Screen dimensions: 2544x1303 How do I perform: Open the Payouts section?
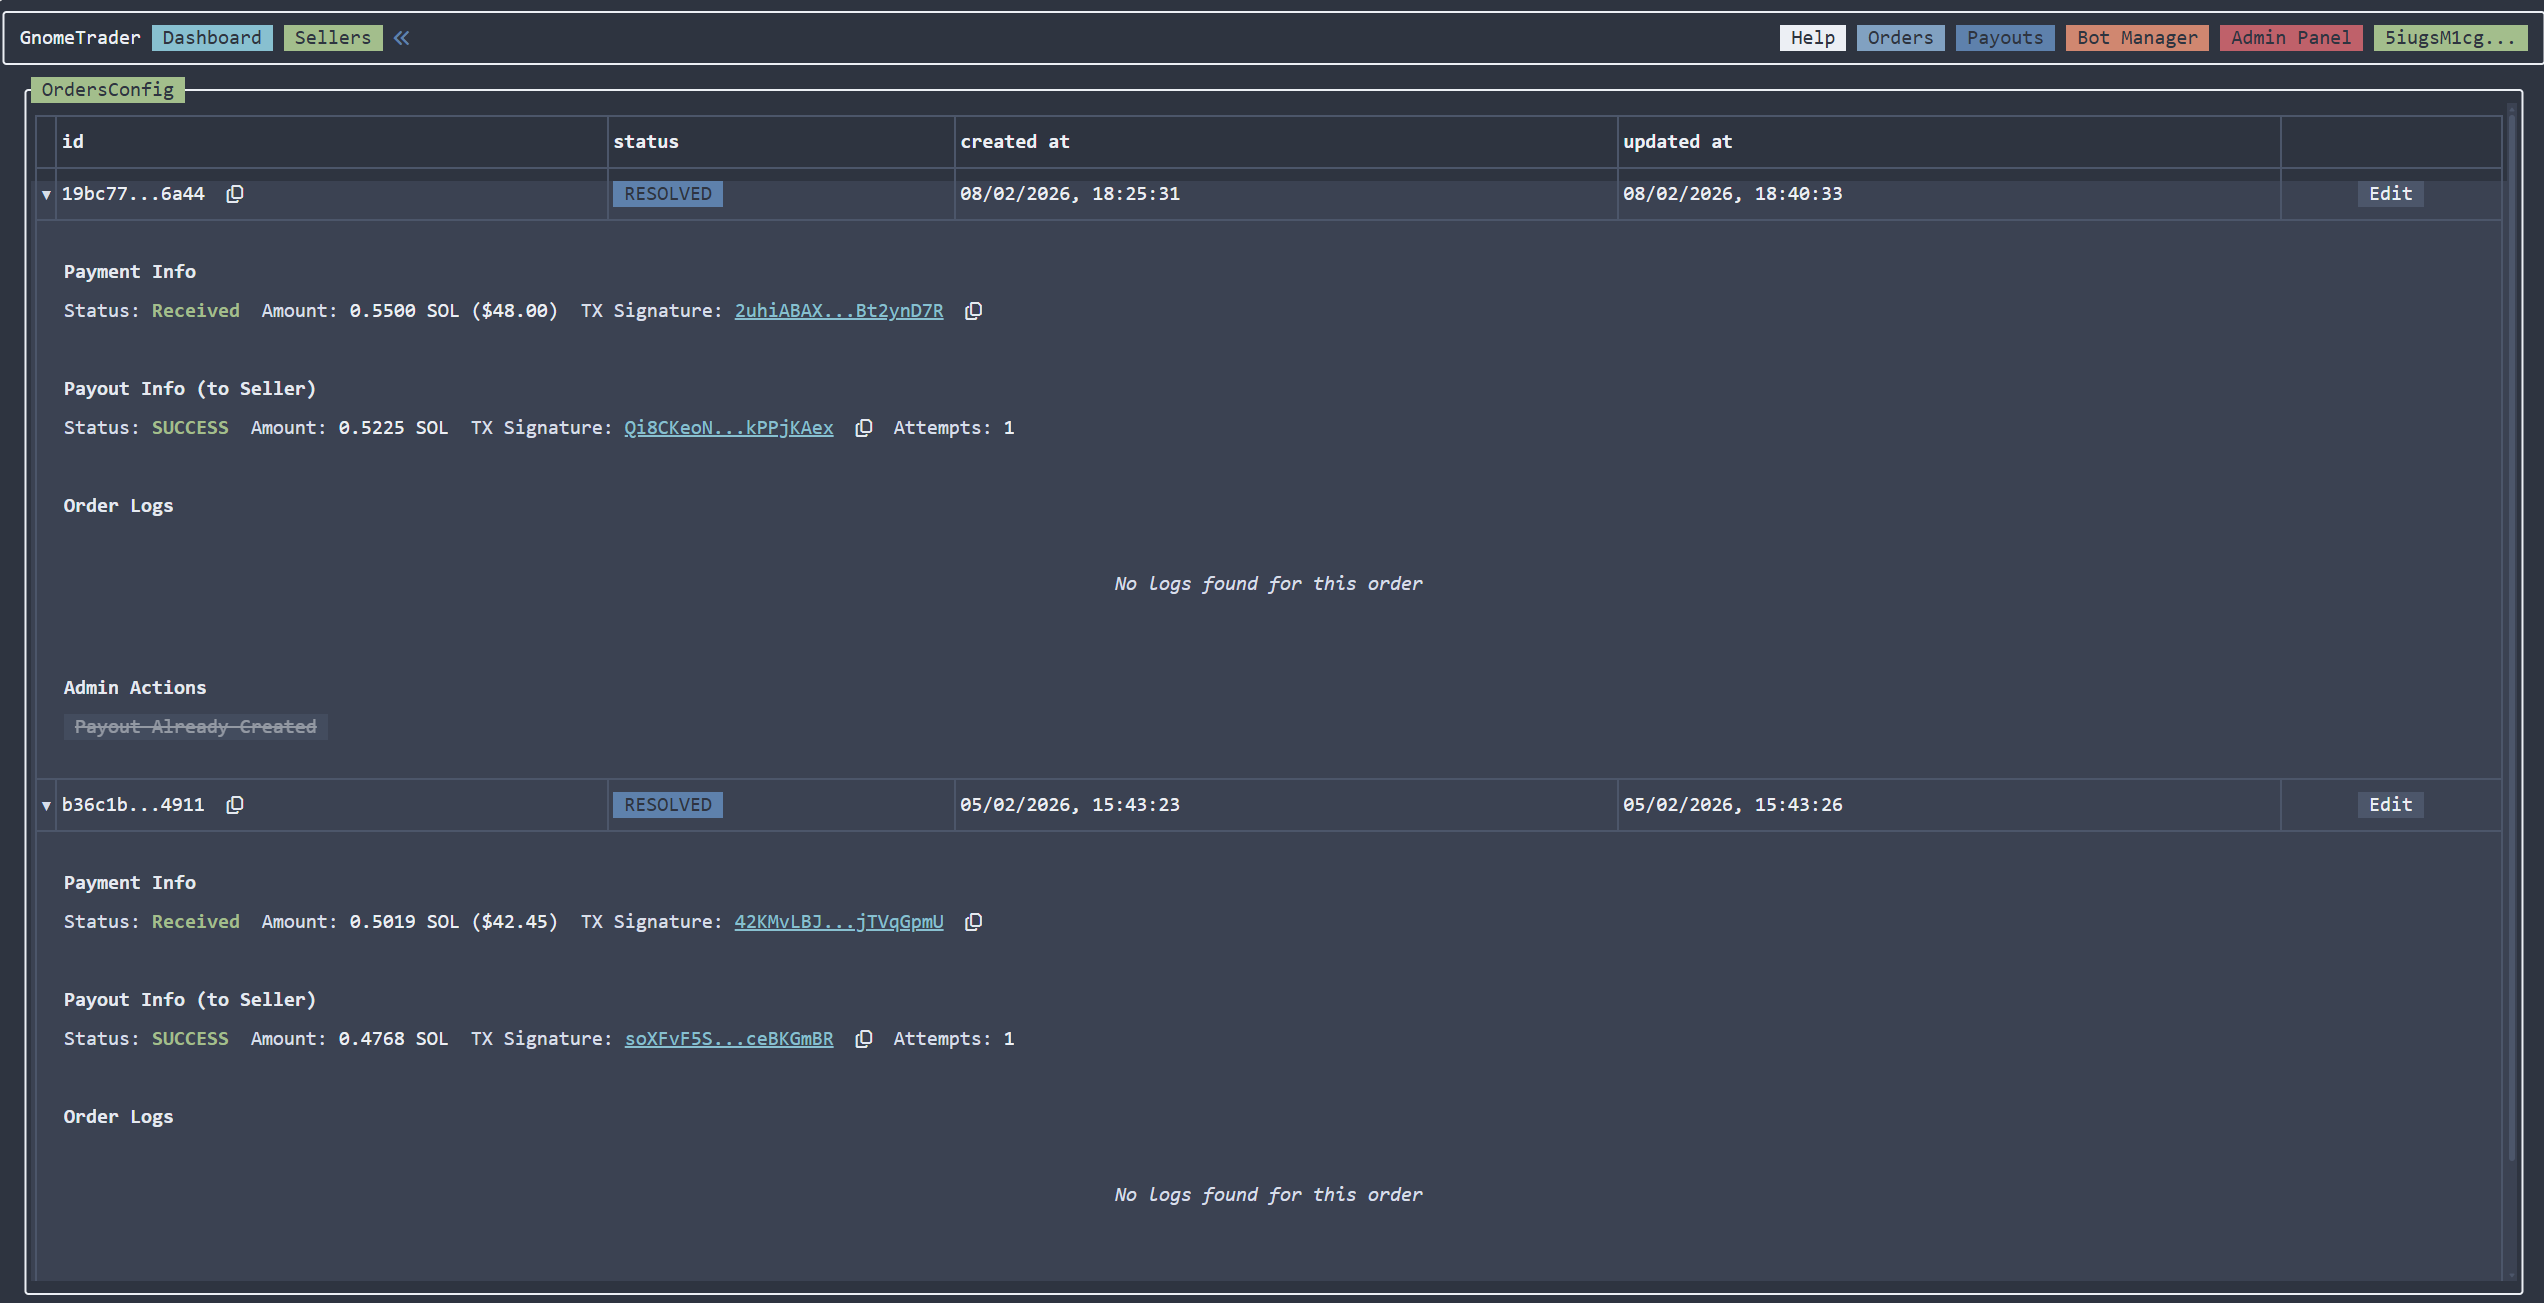tap(2005, 38)
